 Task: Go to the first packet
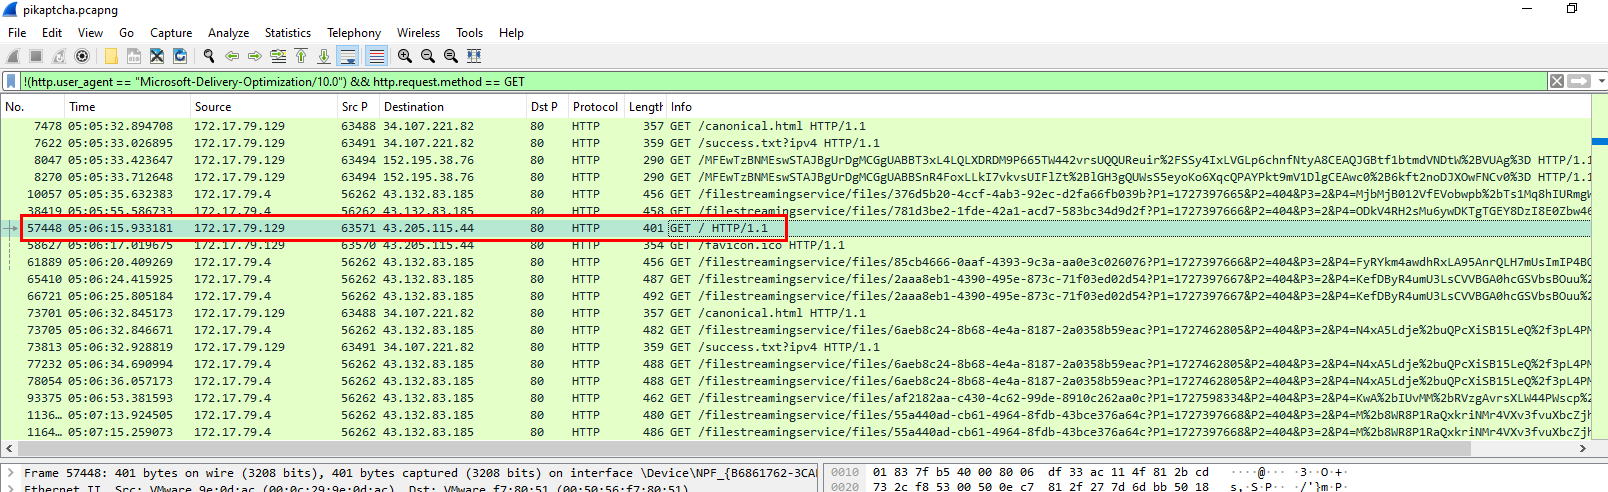pyautogui.click(x=301, y=56)
